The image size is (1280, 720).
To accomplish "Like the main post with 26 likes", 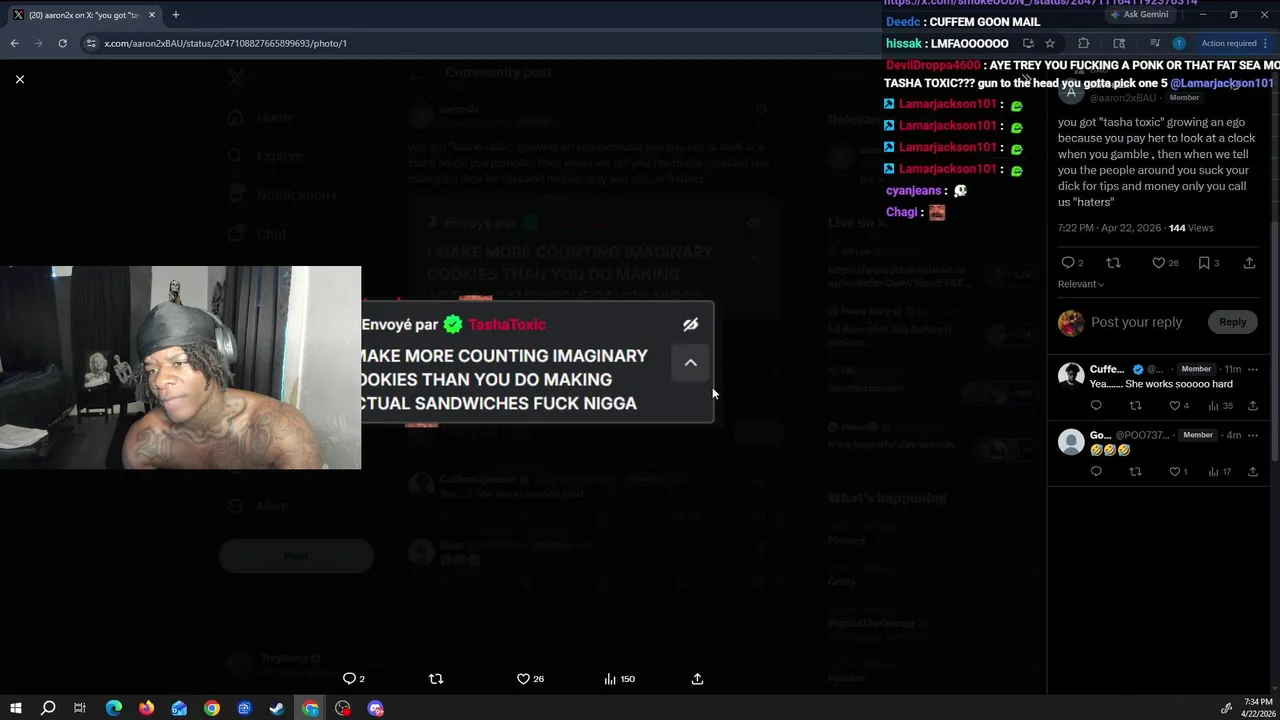I will [1165, 263].
